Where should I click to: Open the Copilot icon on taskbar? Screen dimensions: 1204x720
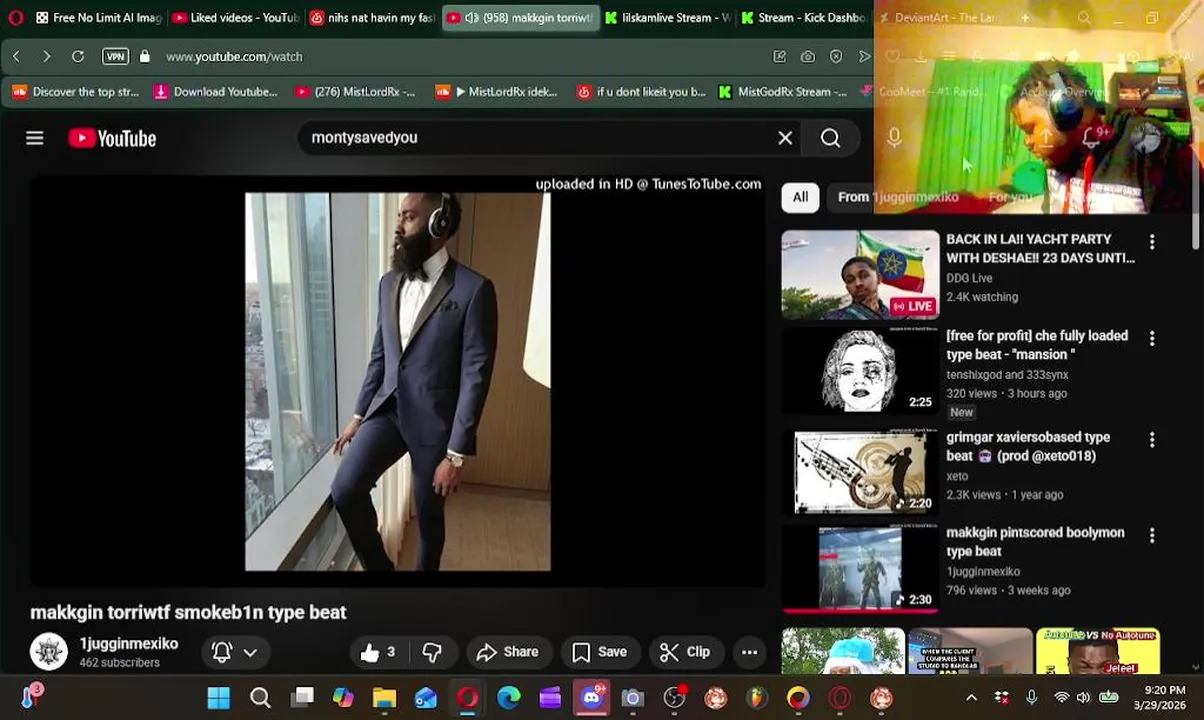coord(343,698)
